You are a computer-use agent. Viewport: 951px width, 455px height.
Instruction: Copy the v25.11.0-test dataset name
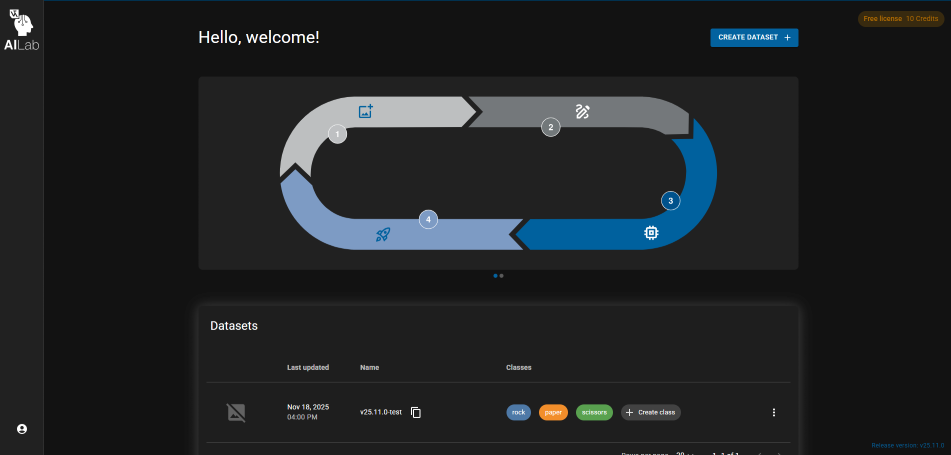417,413
